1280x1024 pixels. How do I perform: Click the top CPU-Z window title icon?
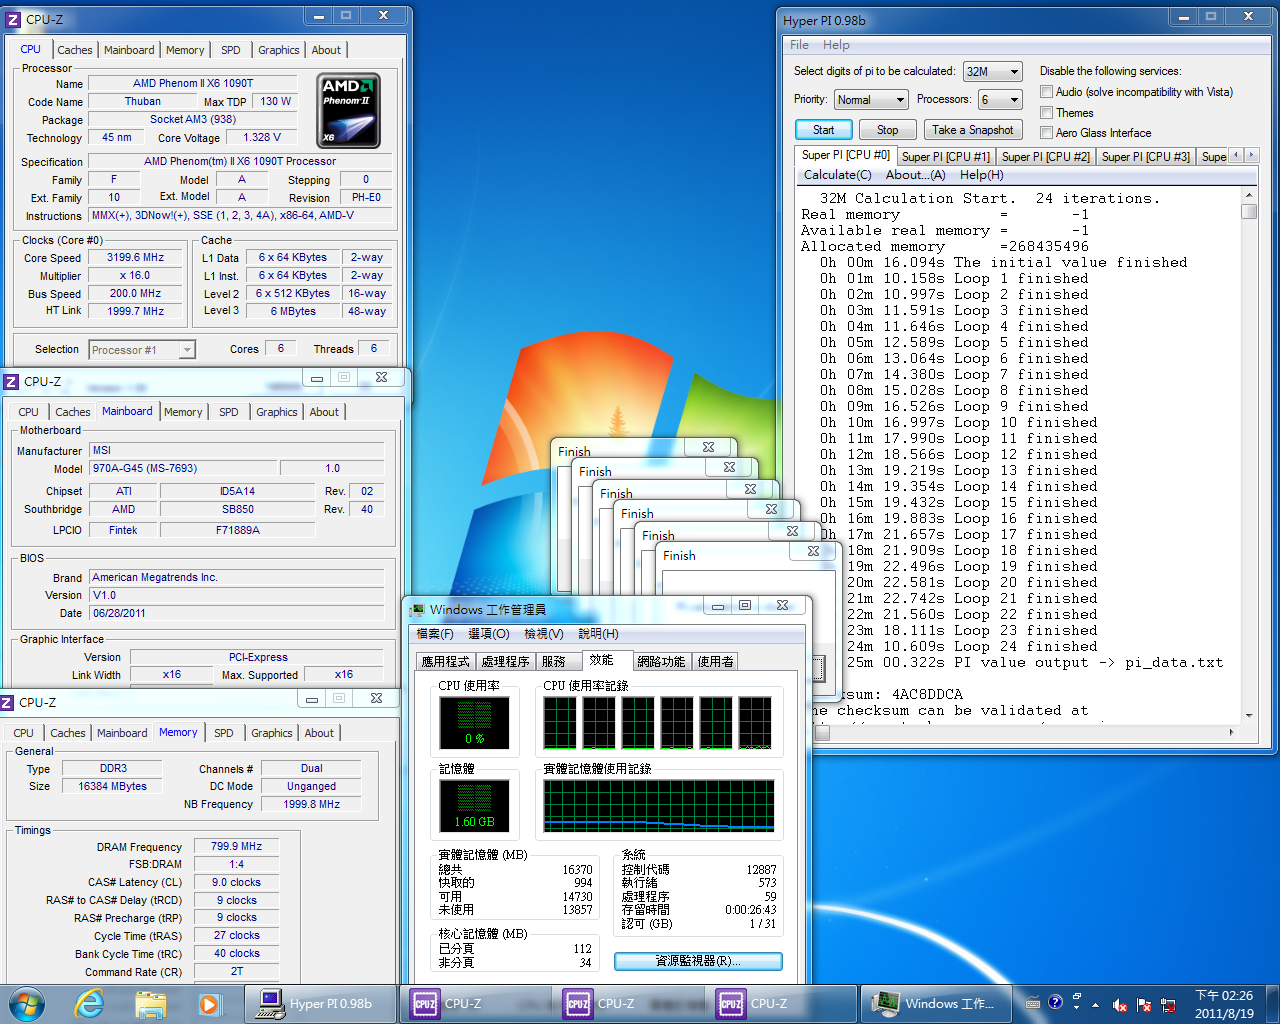point(13,19)
